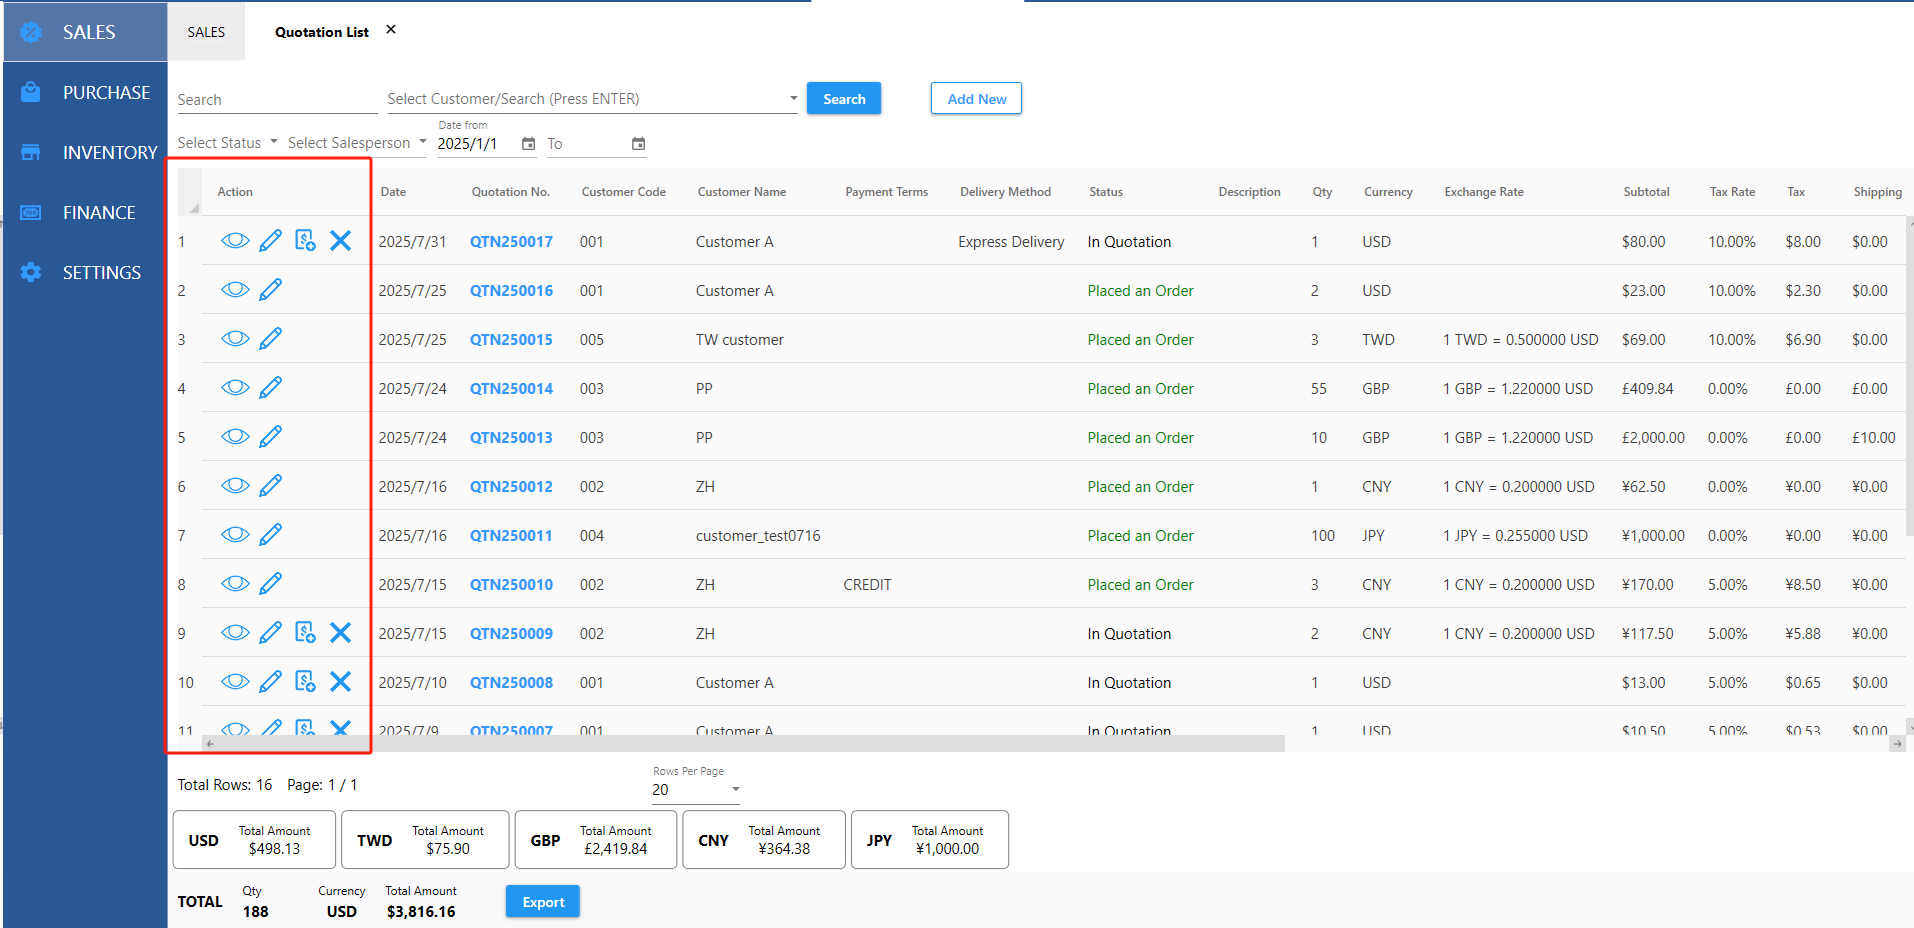
Task: Click the horizontal scrollbar under the table
Action: 744,744
